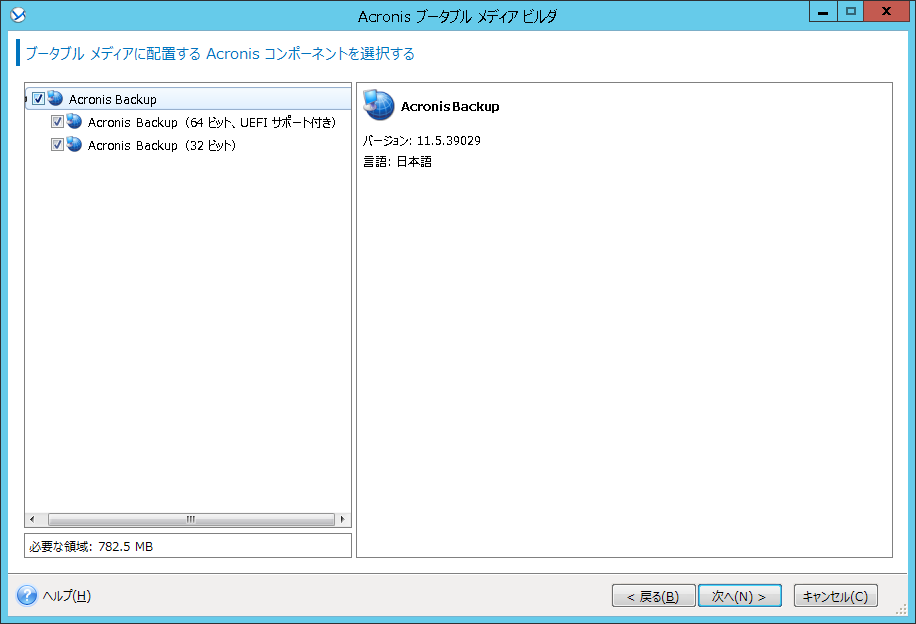Click the globe icon beside root Acronis Backup
Screen dimensions: 916x624
(55, 98)
